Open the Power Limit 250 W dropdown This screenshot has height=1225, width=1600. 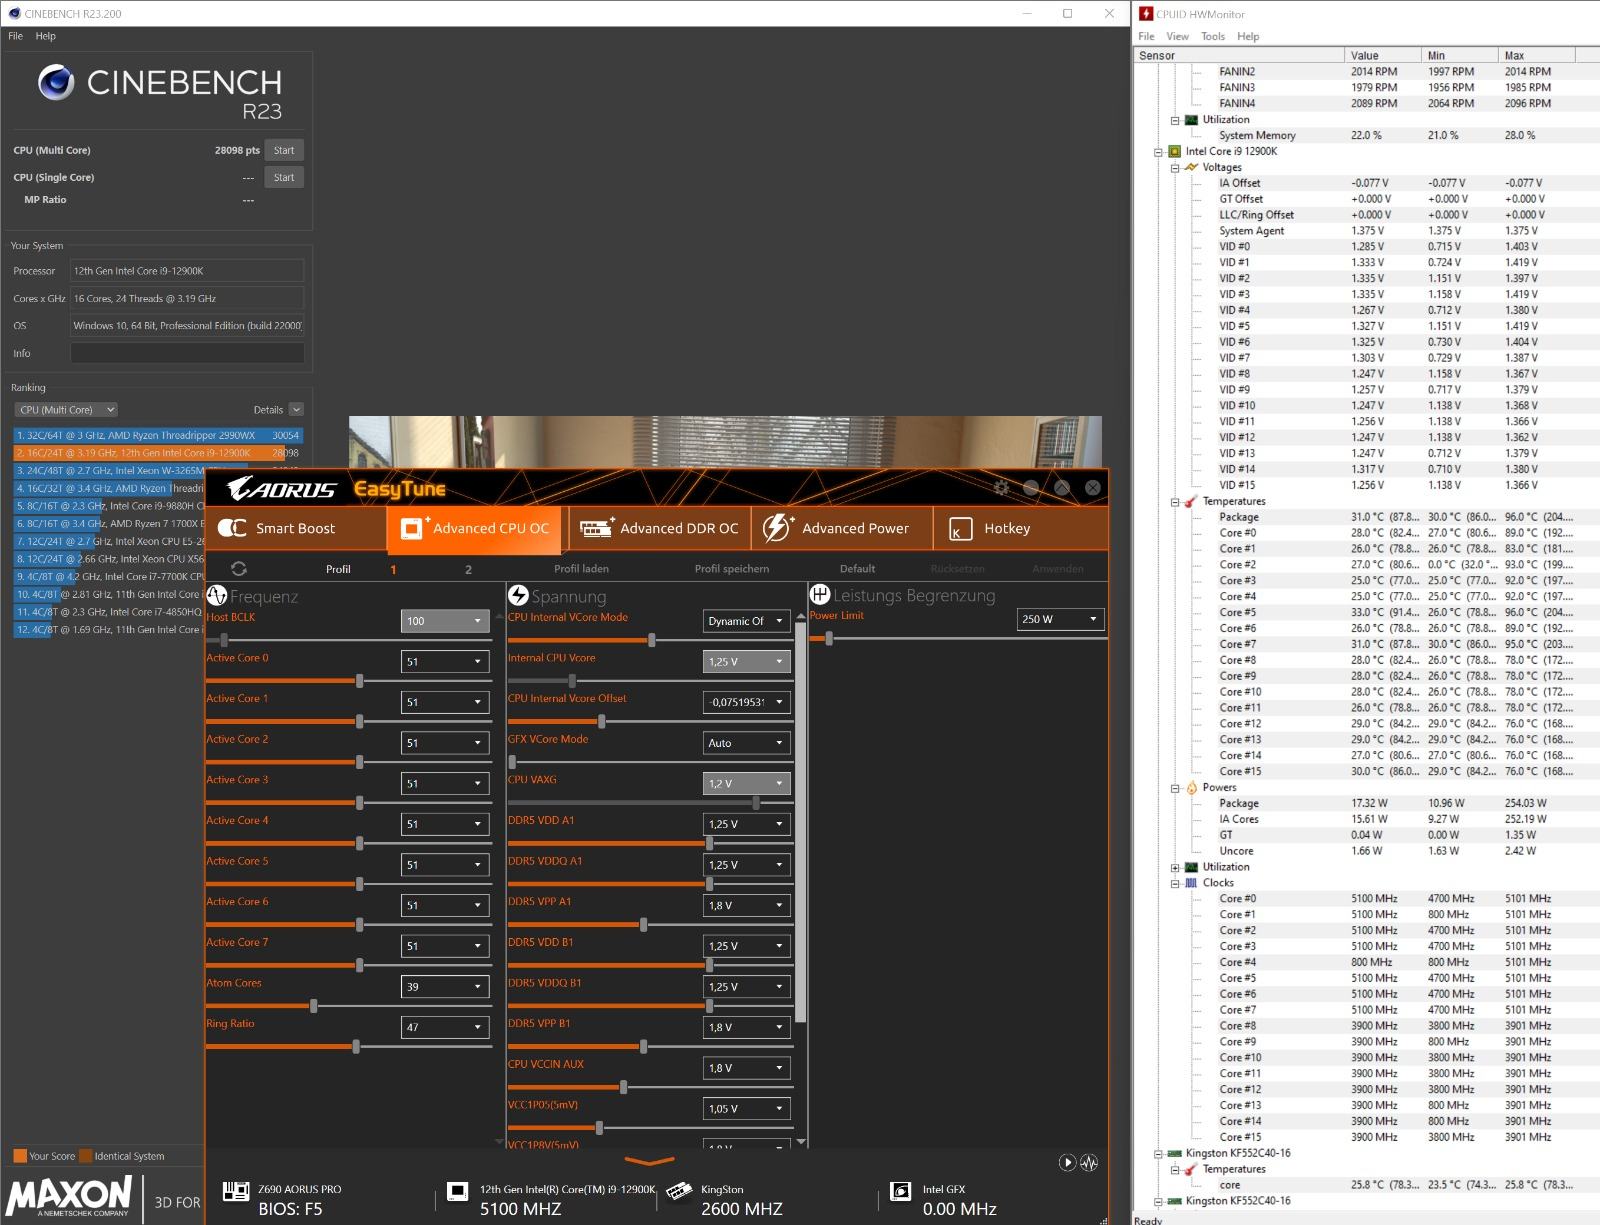[x=1060, y=619]
